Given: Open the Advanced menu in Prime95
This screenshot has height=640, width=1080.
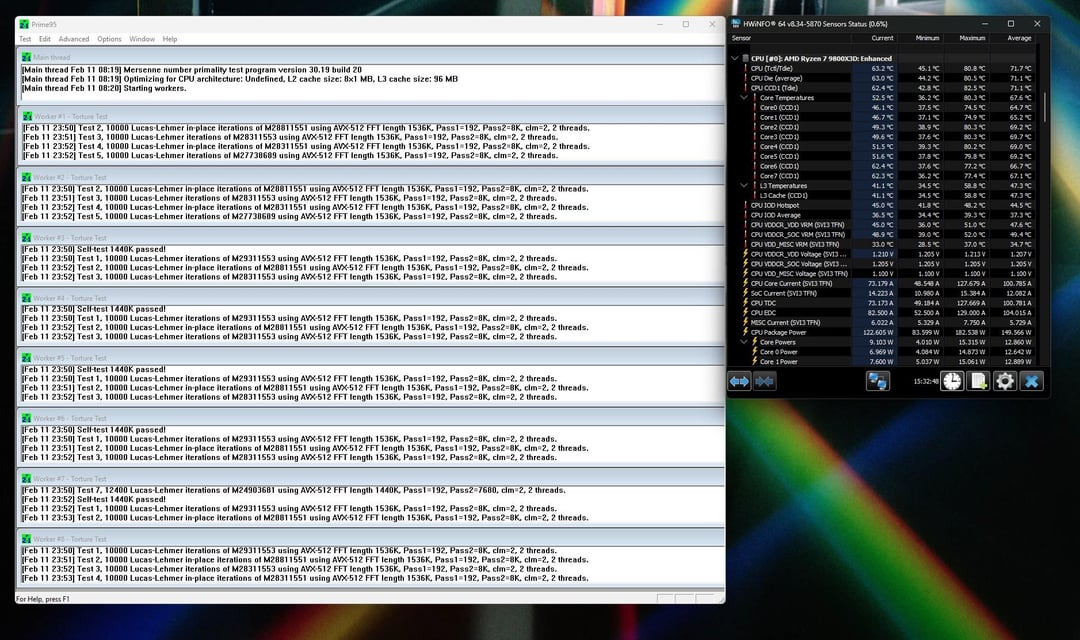Looking at the screenshot, I should point(73,39).
